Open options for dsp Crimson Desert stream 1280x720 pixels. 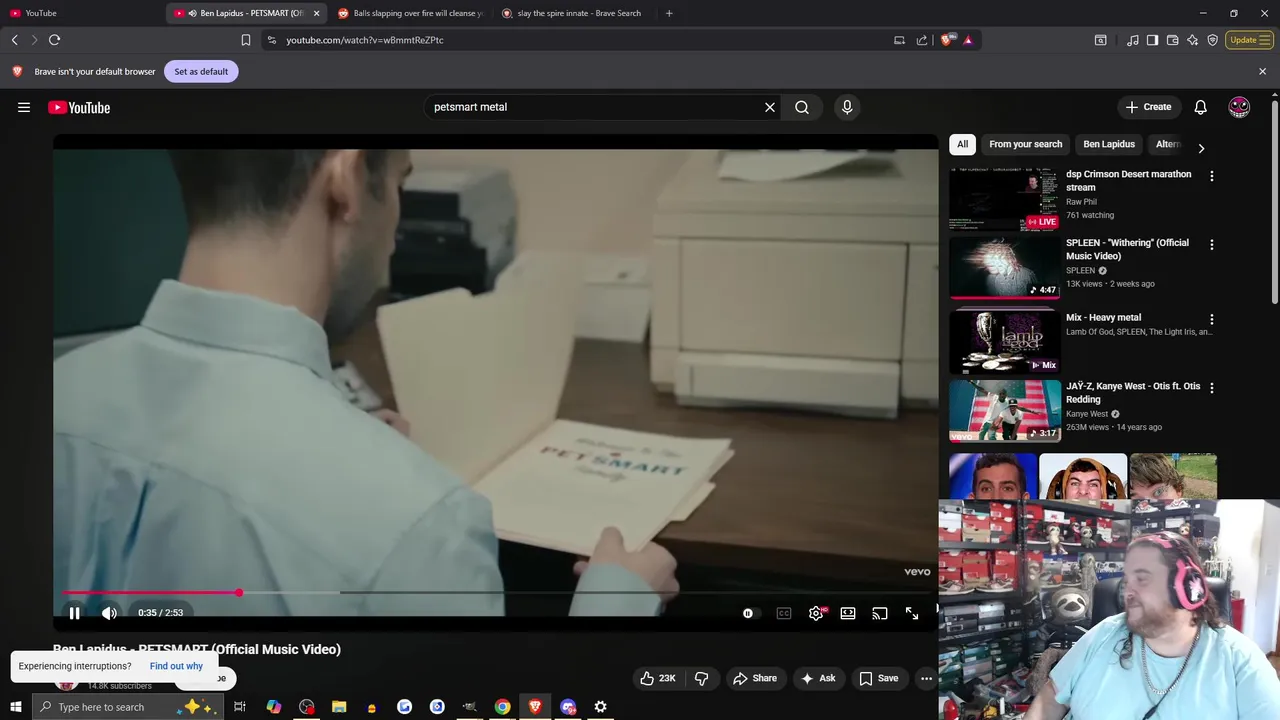coord(1211,176)
